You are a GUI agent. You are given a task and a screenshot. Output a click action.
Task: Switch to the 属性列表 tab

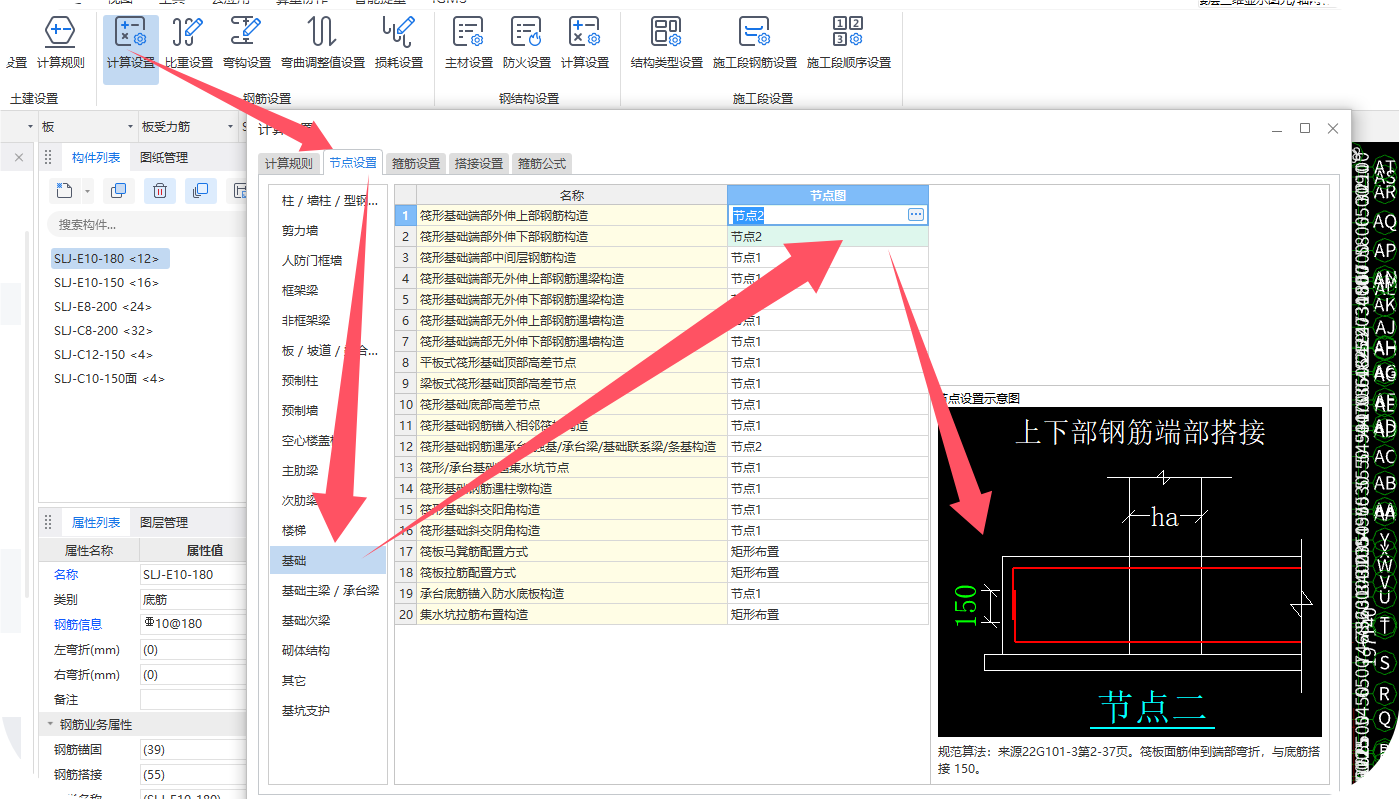tap(96, 523)
